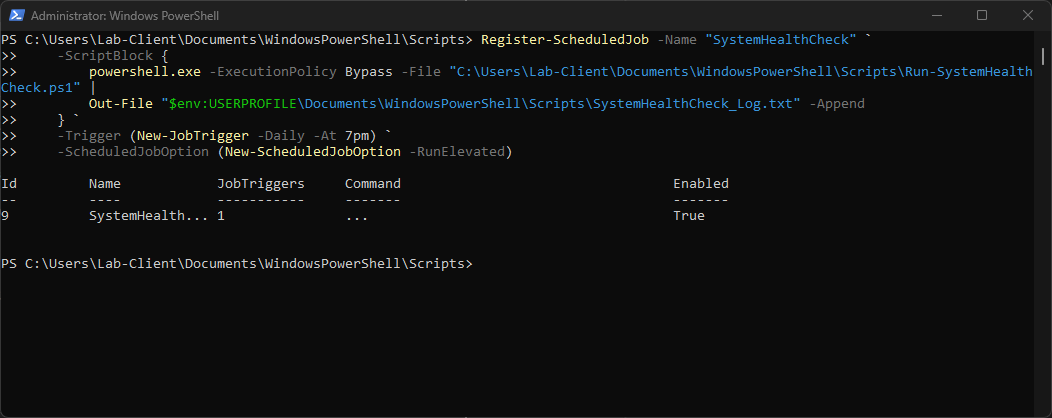Click the -Append parameter
The image size is (1052, 418).
coord(837,104)
